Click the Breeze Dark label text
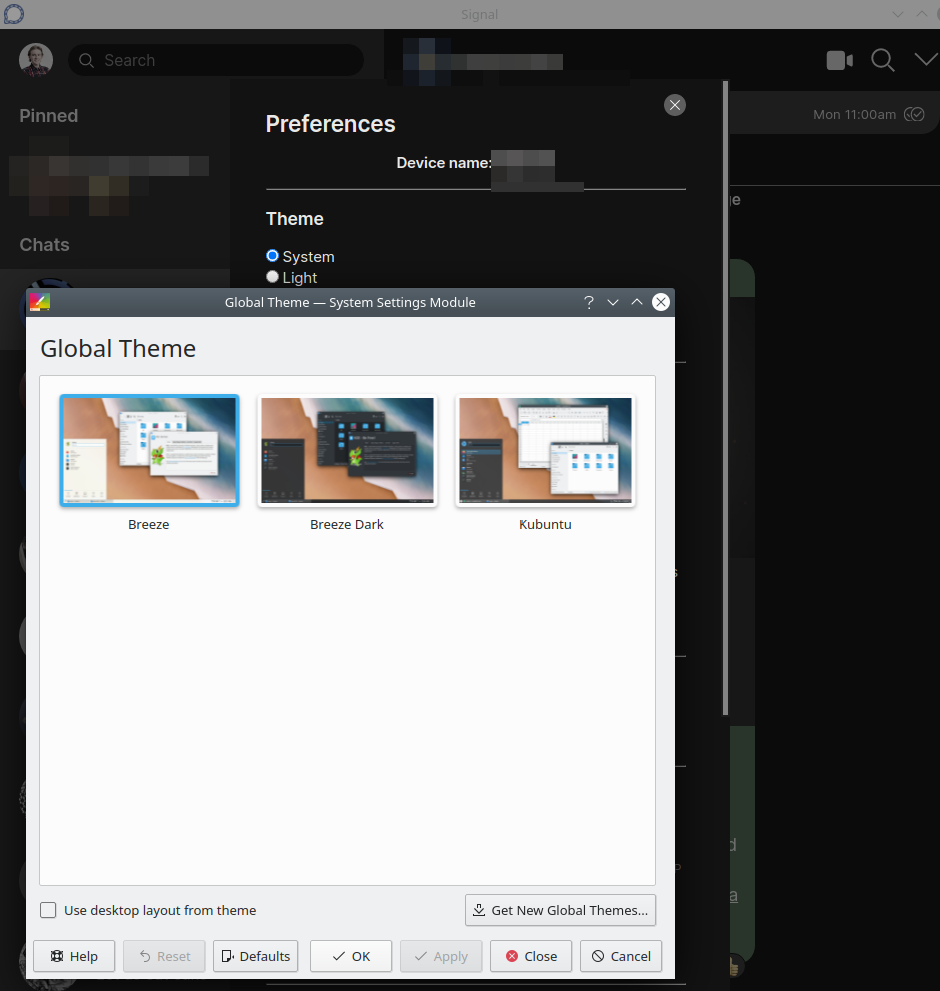This screenshot has height=991, width=940. click(346, 525)
